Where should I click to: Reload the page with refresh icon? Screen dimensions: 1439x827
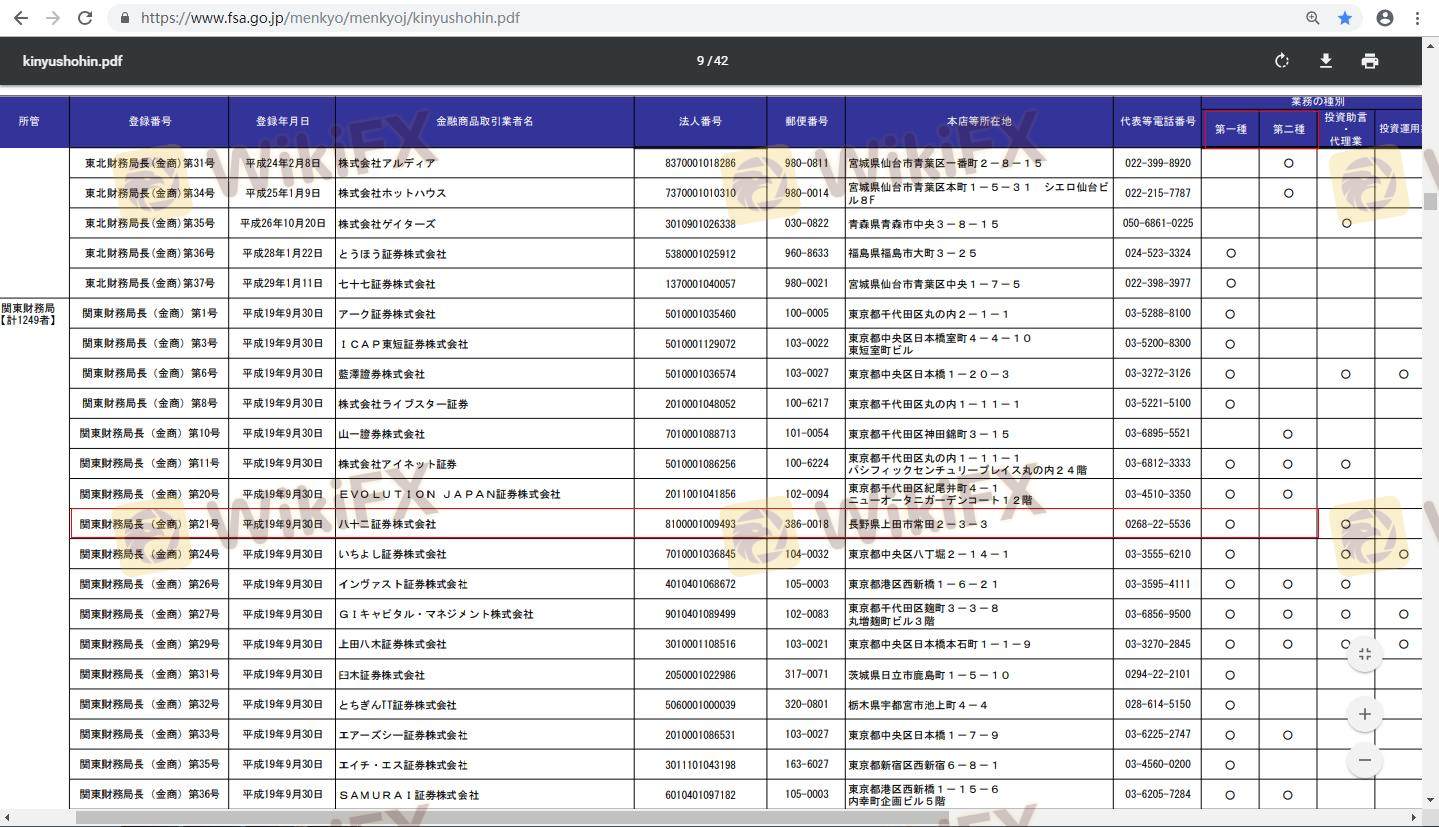click(x=86, y=18)
